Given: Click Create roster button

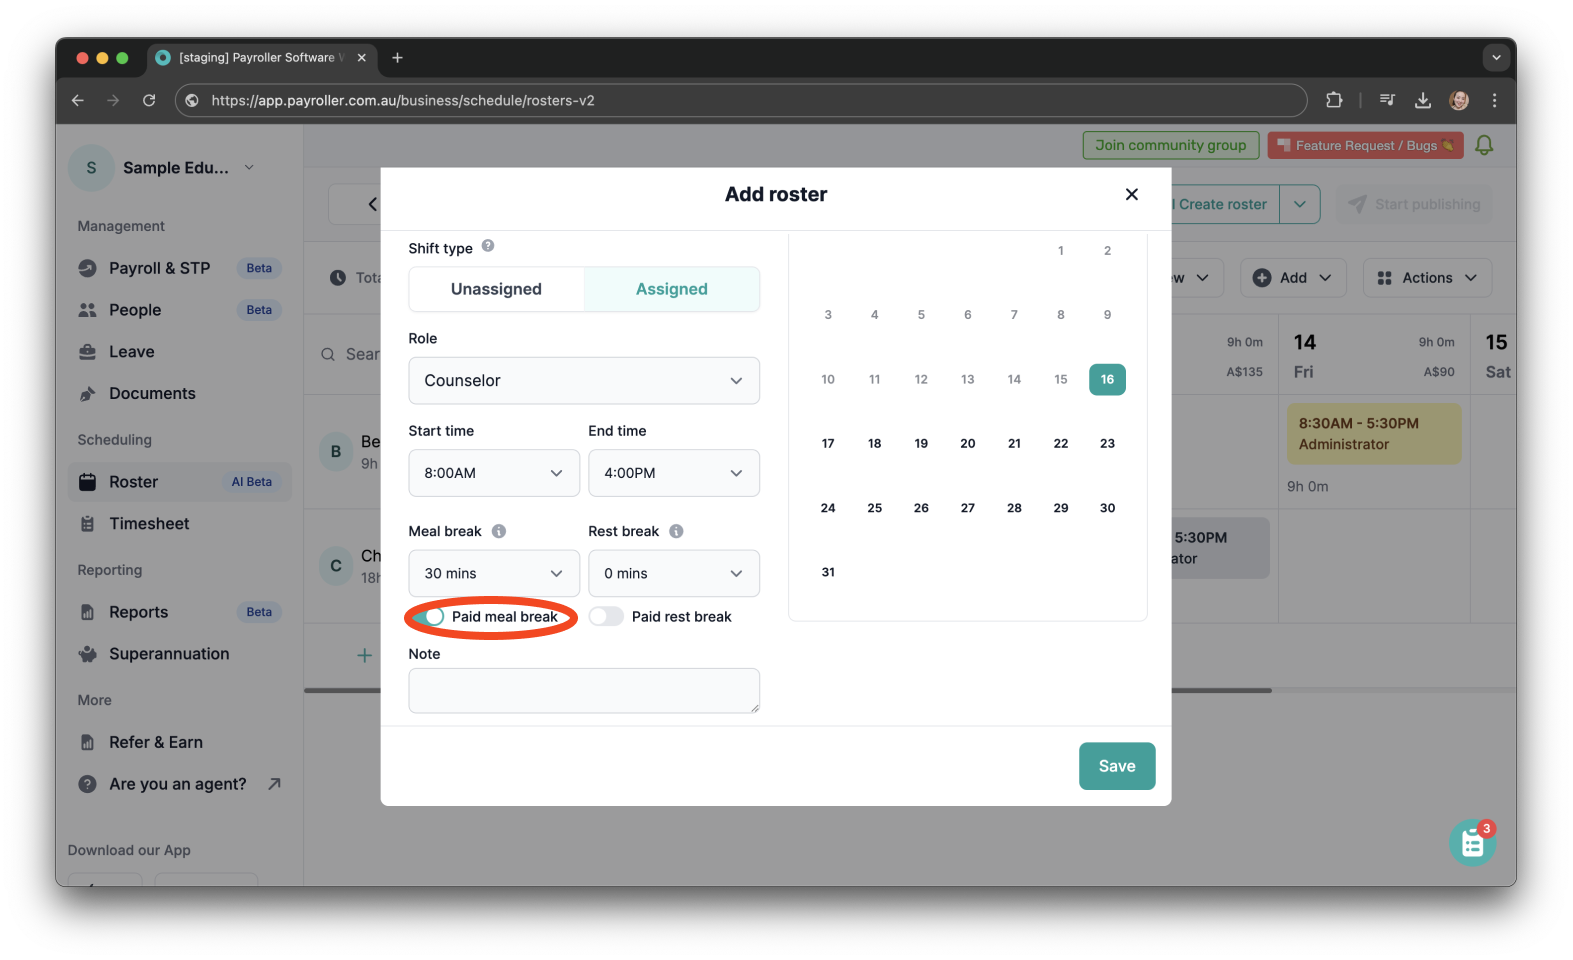Looking at the screenshot, I should click(1224, 204).
